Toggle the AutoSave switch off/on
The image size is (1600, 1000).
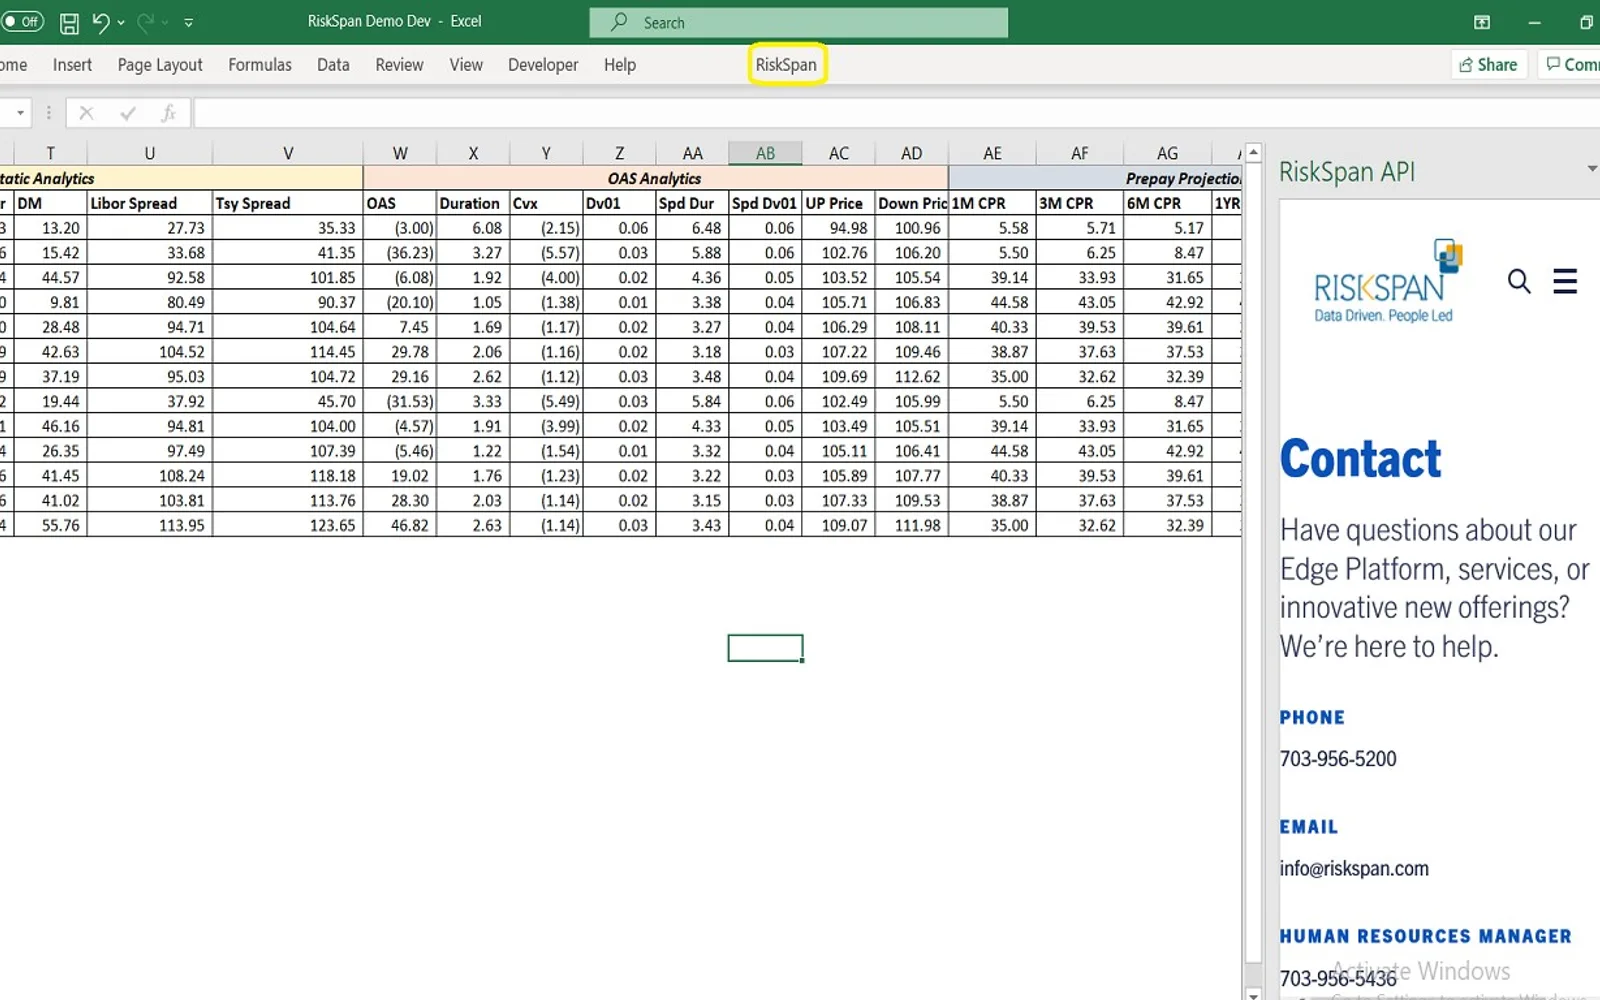point(22,21)
